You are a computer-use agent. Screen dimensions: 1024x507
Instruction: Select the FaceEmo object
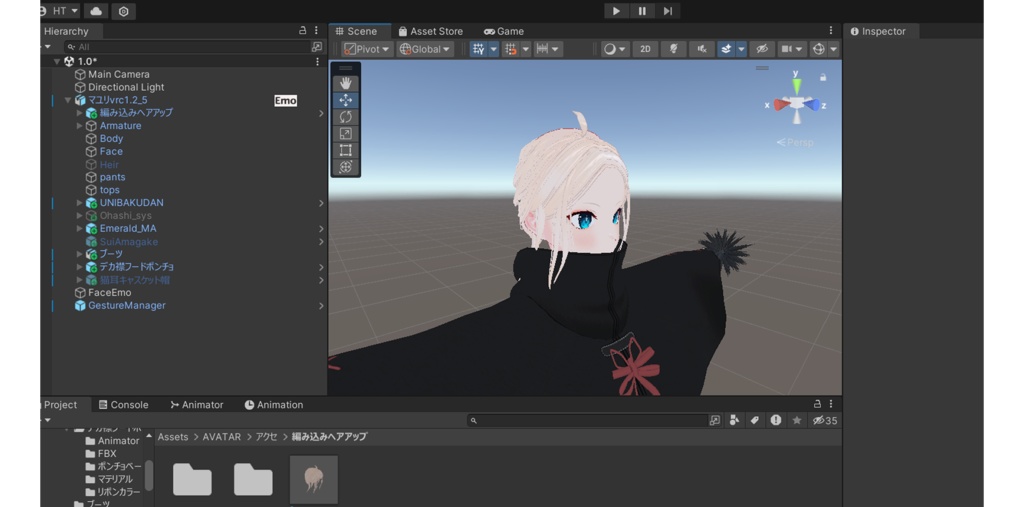(x=109, y=293)
